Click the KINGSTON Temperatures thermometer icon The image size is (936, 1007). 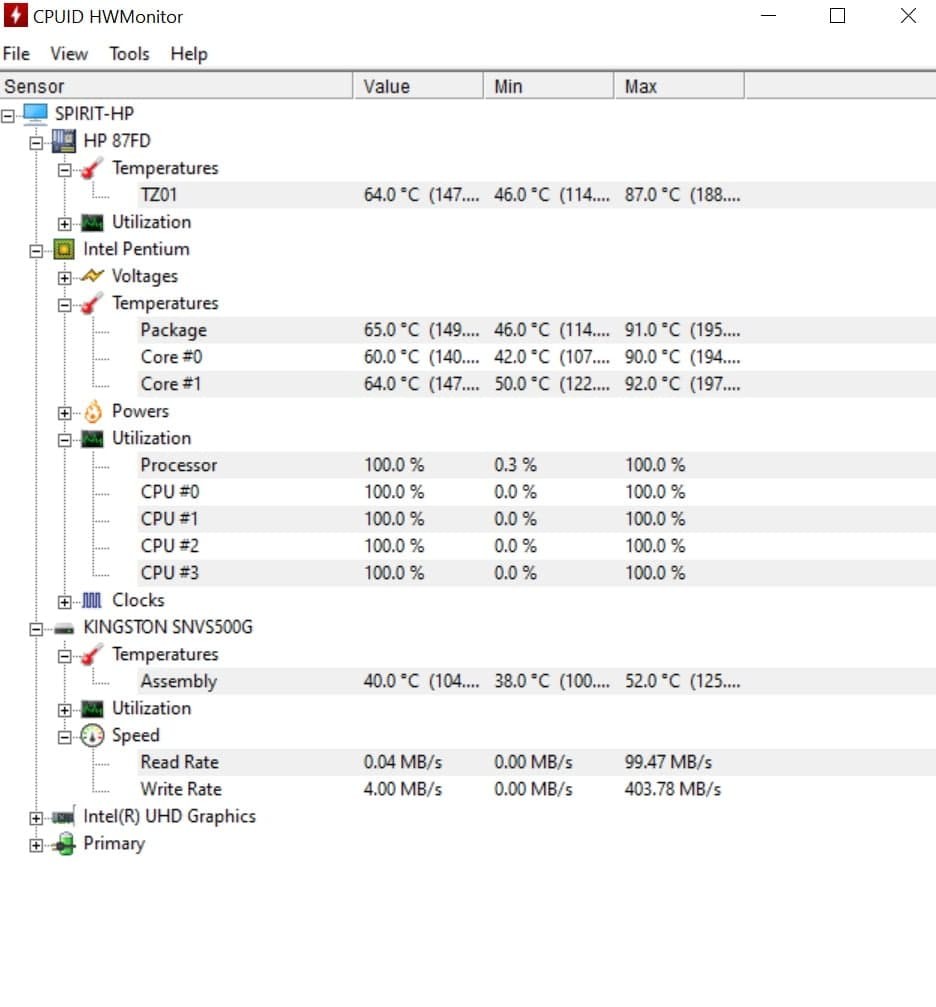point(92,654)
